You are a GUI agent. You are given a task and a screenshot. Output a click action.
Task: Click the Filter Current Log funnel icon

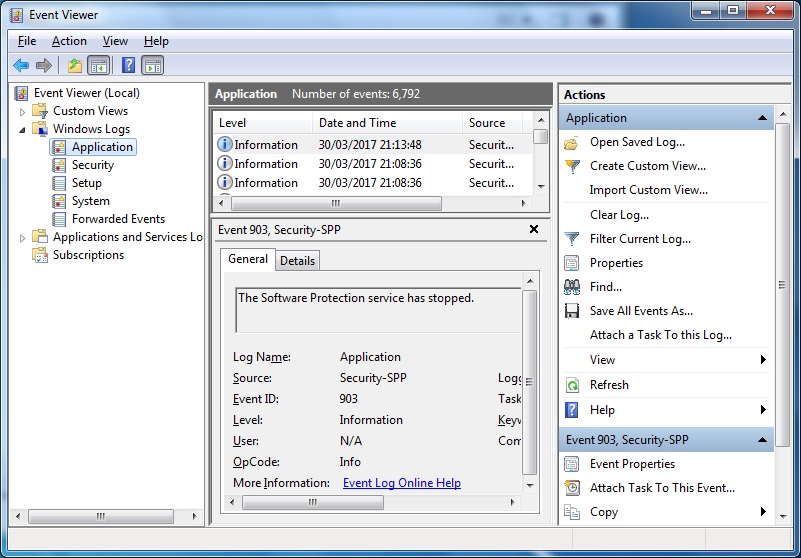point(572,239)
